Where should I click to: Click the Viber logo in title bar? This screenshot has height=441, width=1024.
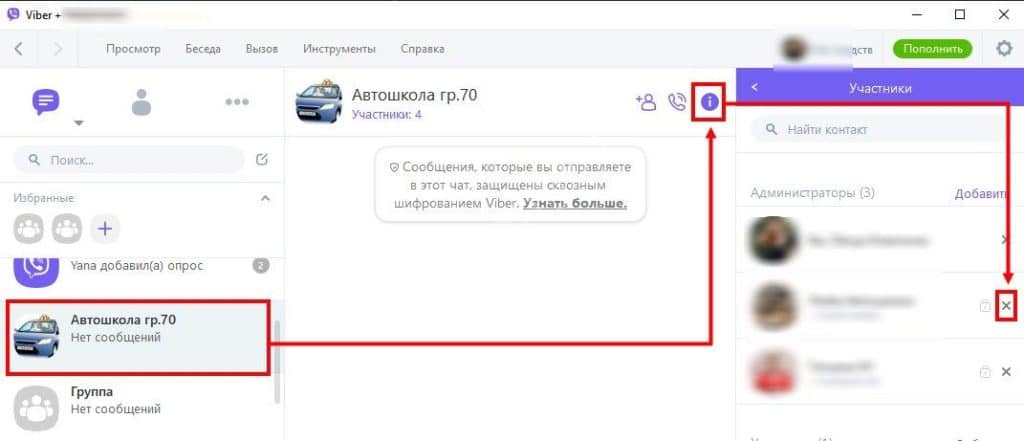[x=12, y=14]
